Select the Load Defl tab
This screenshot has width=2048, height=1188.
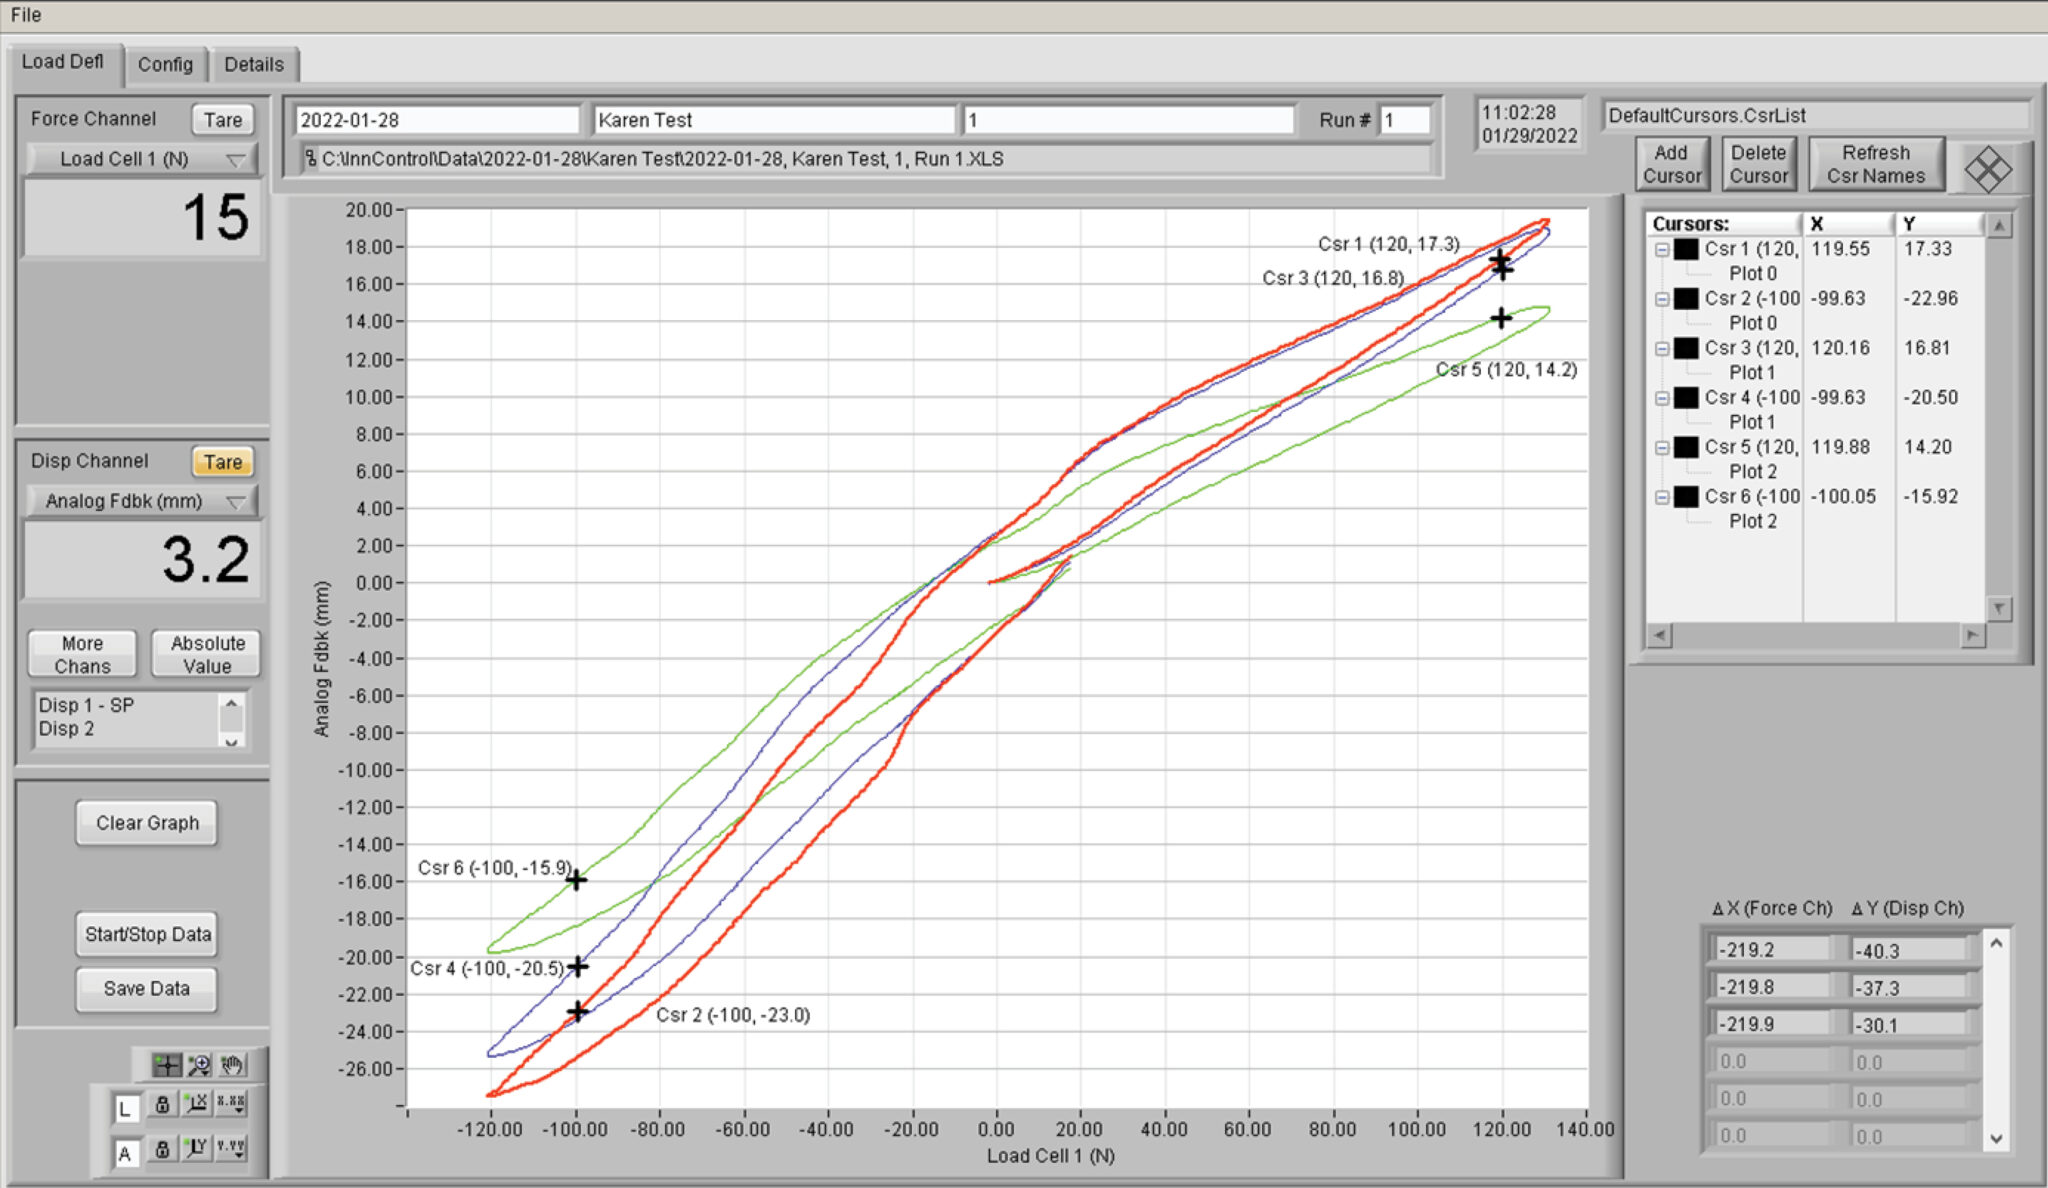coord(63,62)
